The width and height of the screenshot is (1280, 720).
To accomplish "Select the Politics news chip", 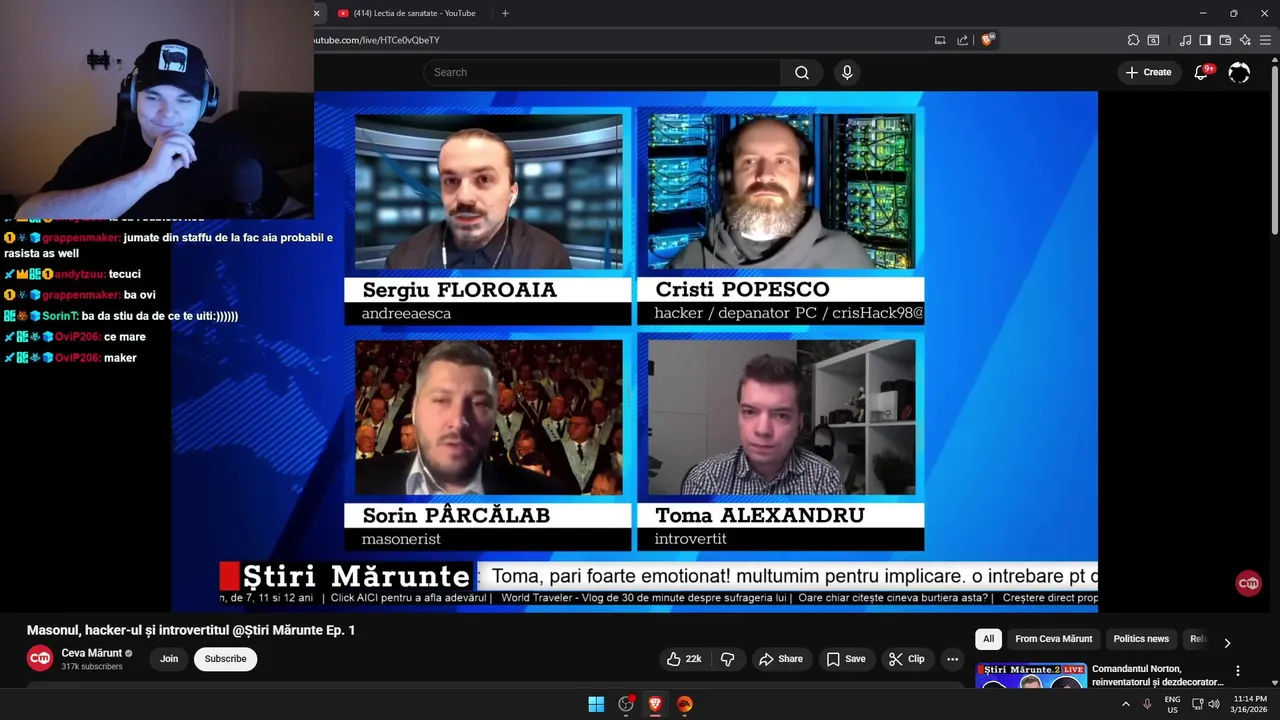I will pyautogui.click(x=1141, y=639).
